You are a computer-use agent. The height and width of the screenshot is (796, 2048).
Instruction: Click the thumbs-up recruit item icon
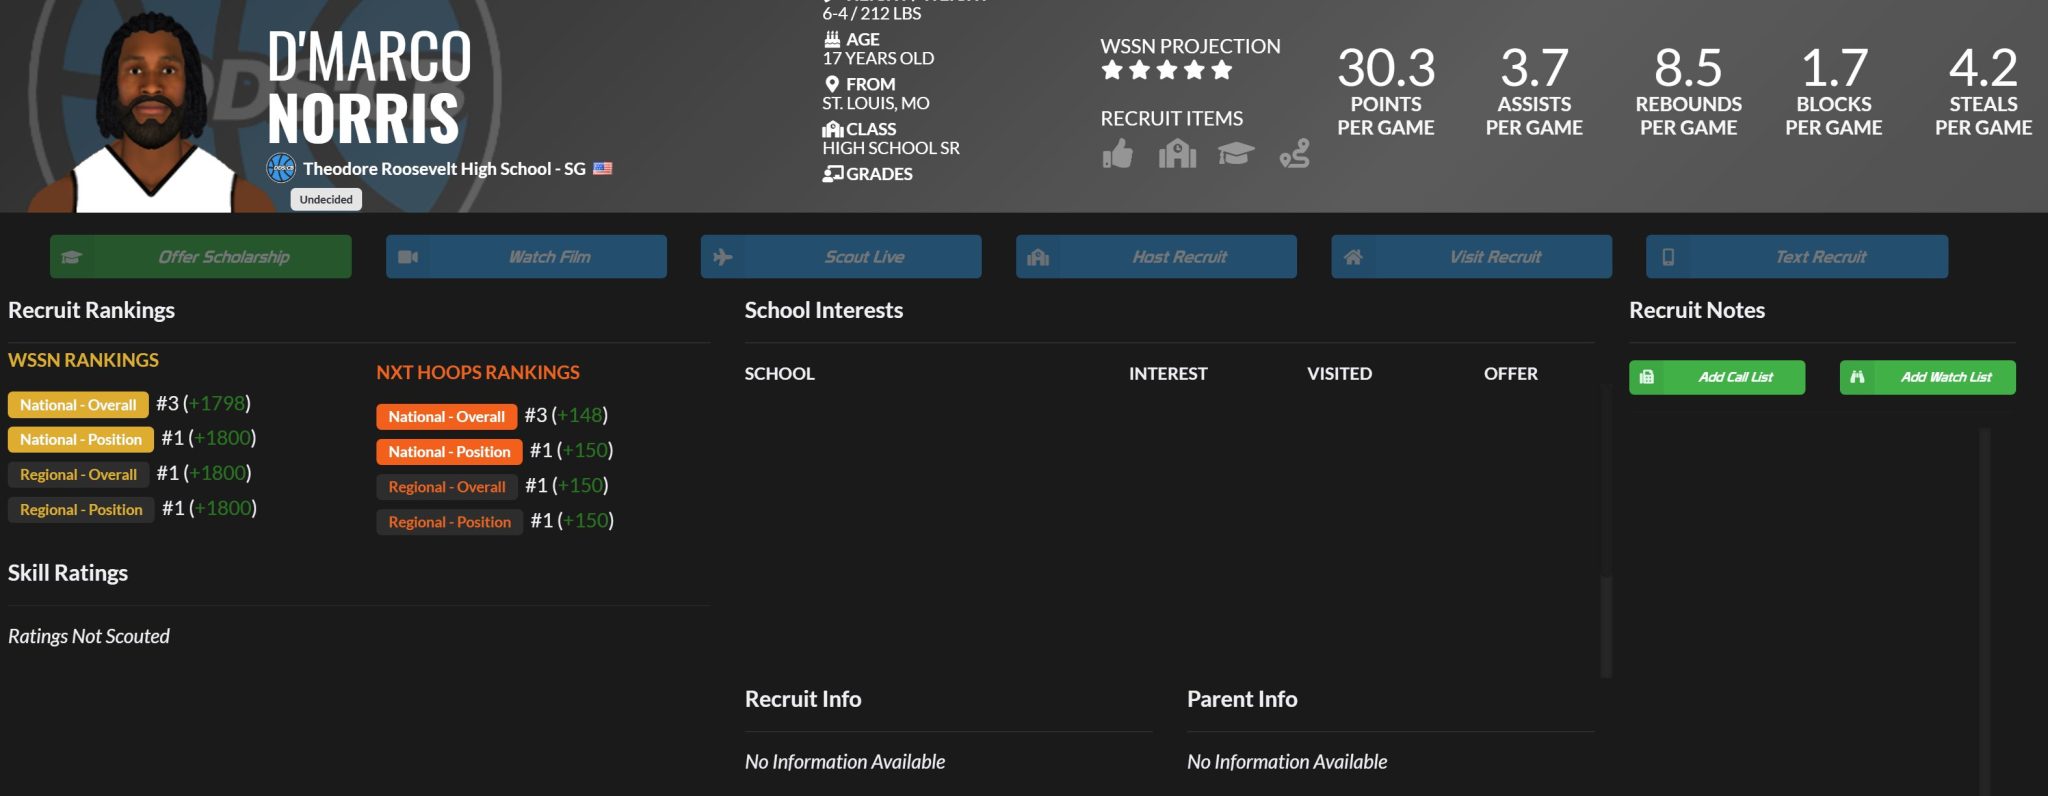click(x=1117, y=154)
